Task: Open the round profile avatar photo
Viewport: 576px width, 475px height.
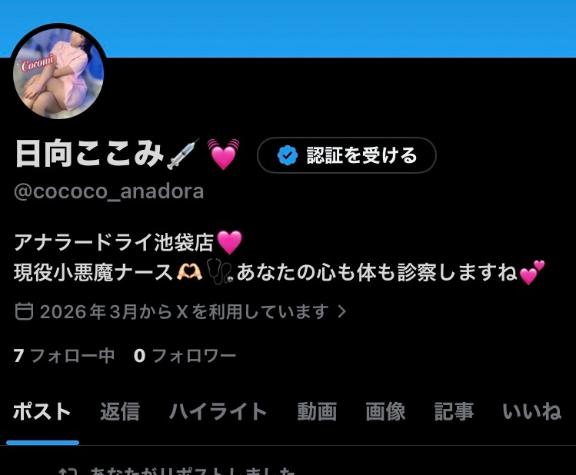Action: coord(58,73)
